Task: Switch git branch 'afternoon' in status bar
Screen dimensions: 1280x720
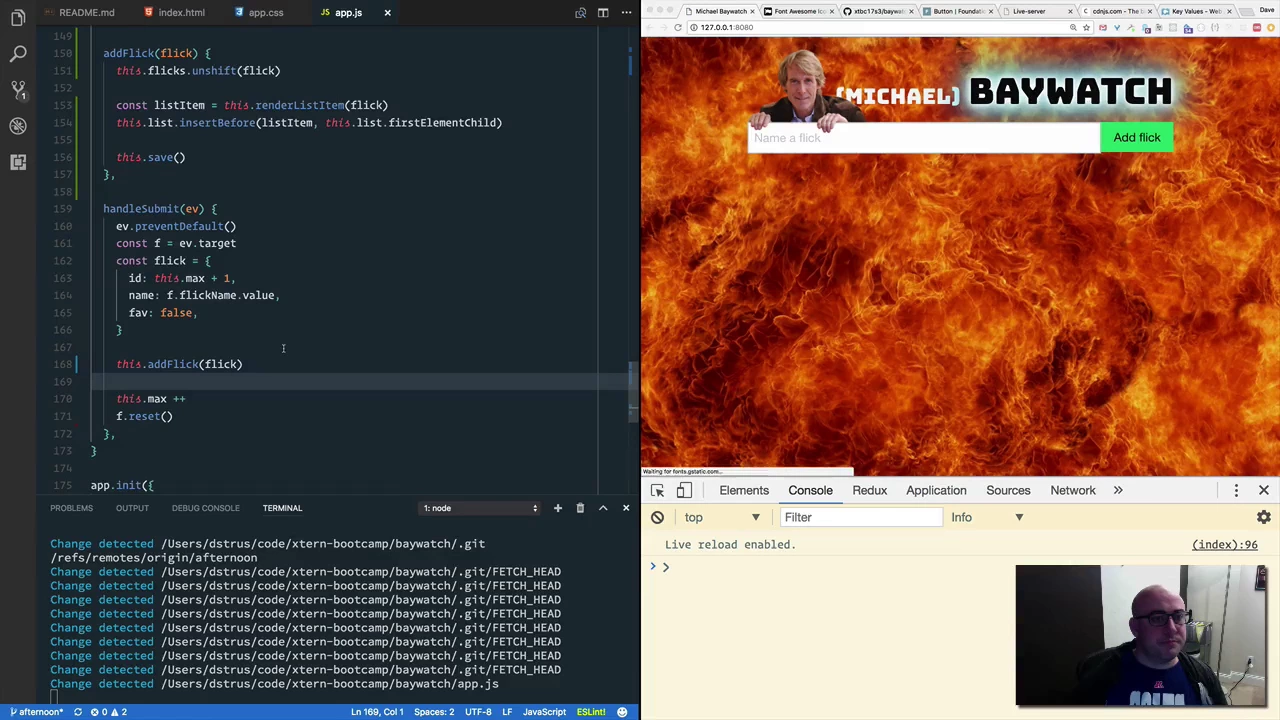Action: tap(36, 712)
